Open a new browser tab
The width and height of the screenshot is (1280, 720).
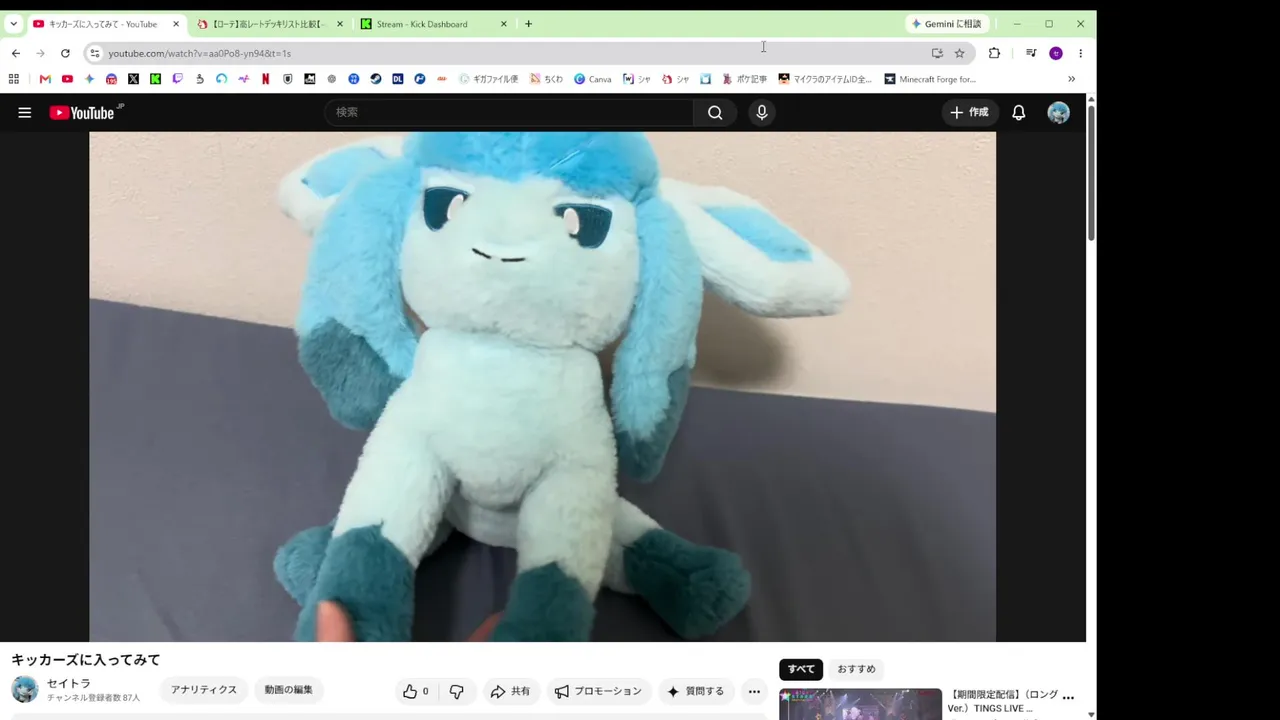[528, 24]
